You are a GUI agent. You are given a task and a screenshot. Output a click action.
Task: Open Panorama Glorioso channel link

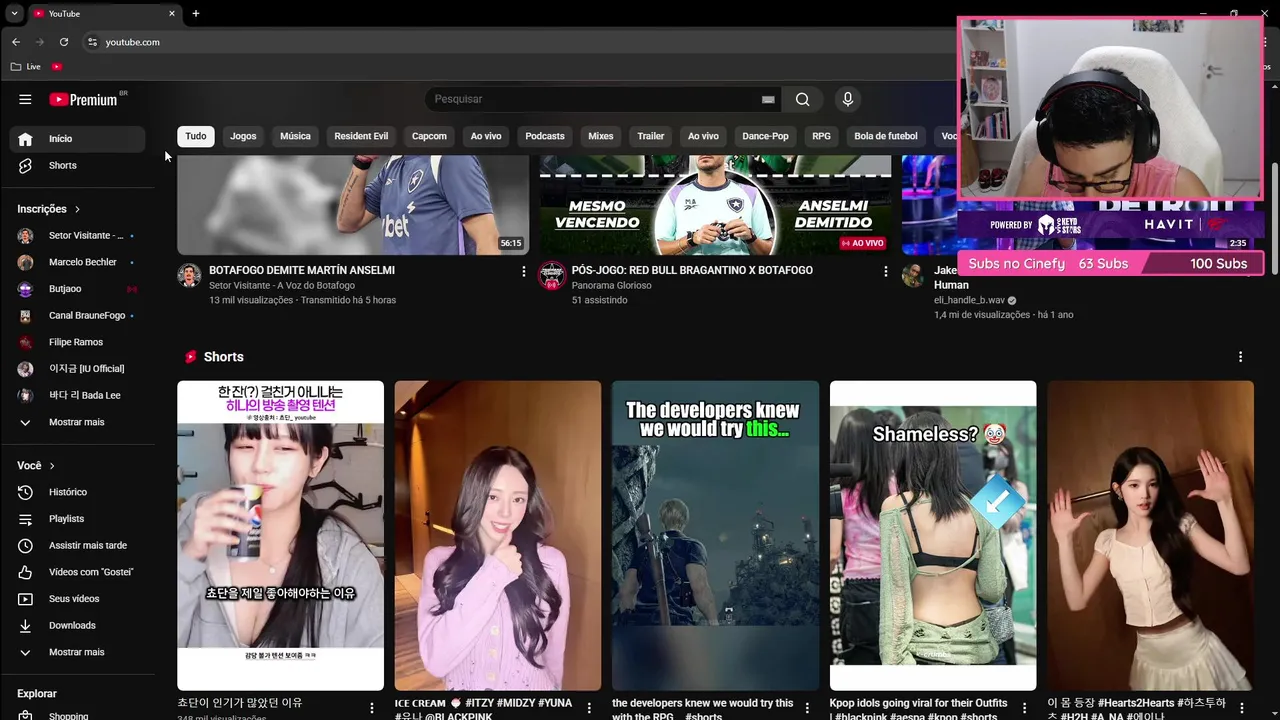(611, 285)
